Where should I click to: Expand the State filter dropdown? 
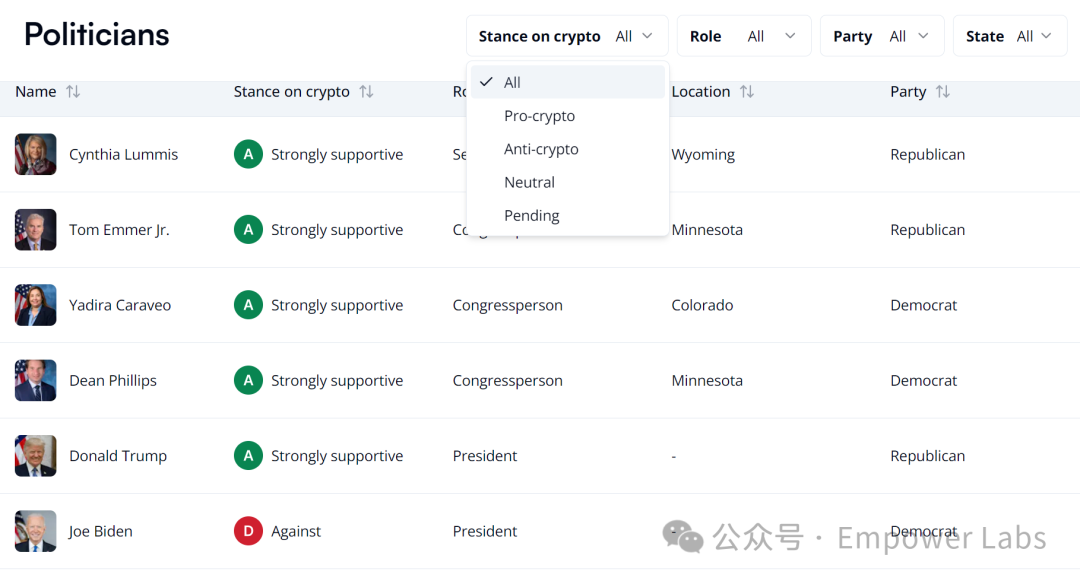pyautogui.click(x=1009, y=36)
